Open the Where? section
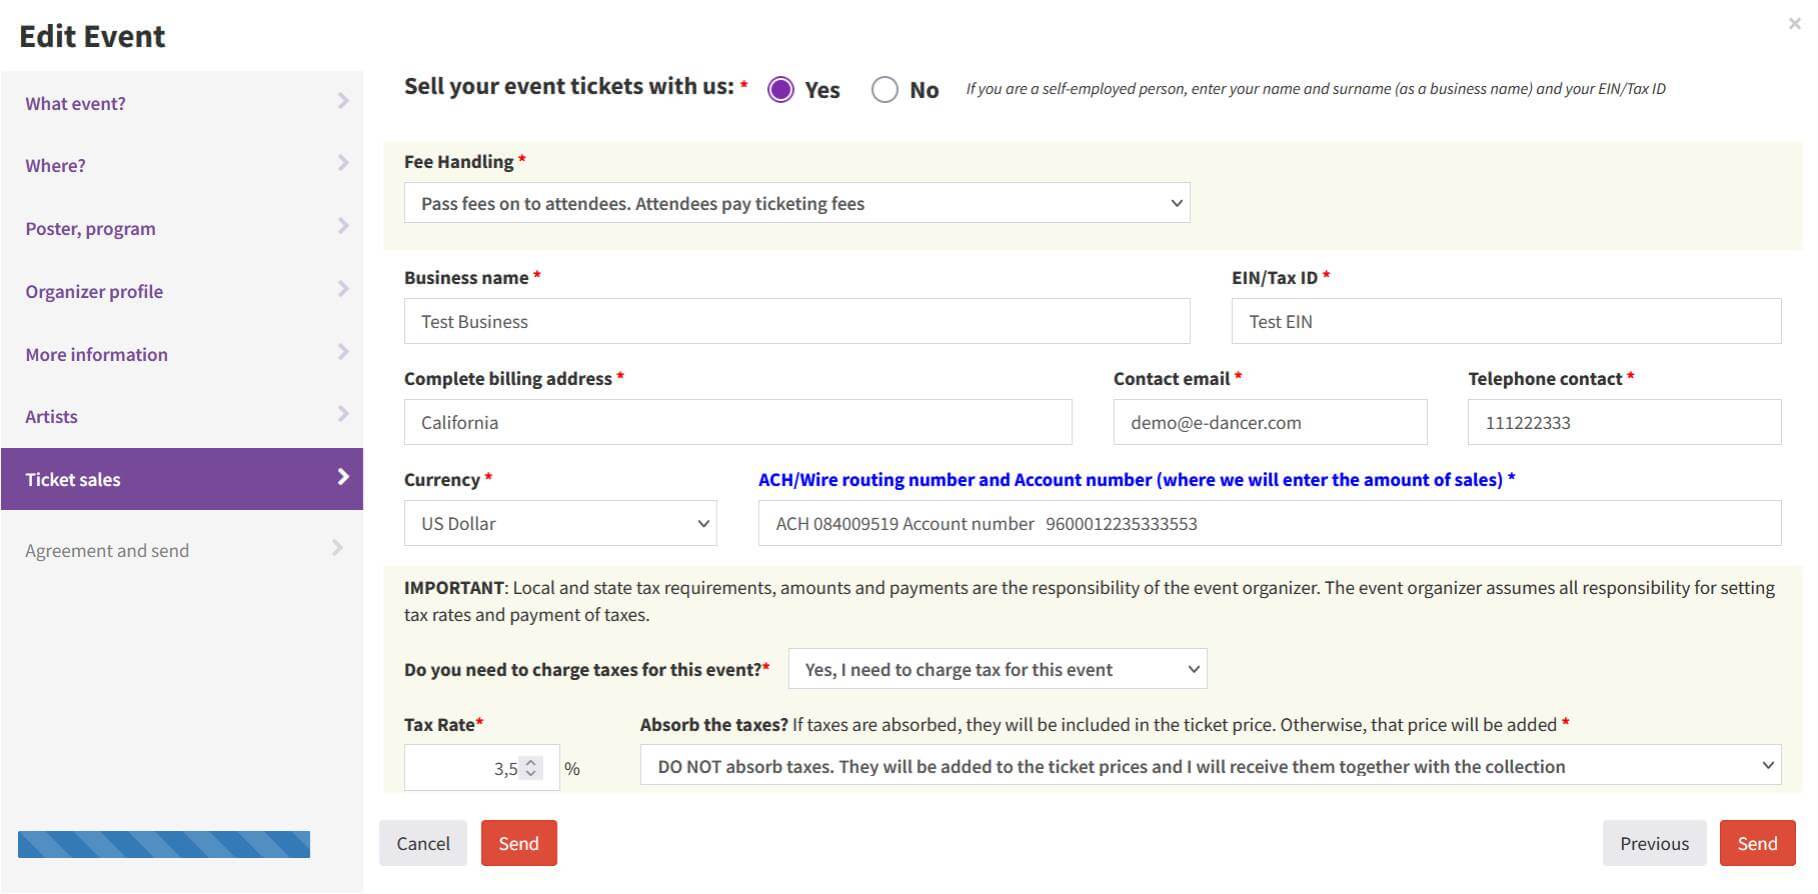This screenshot has height=894, width=1818. 182,165
